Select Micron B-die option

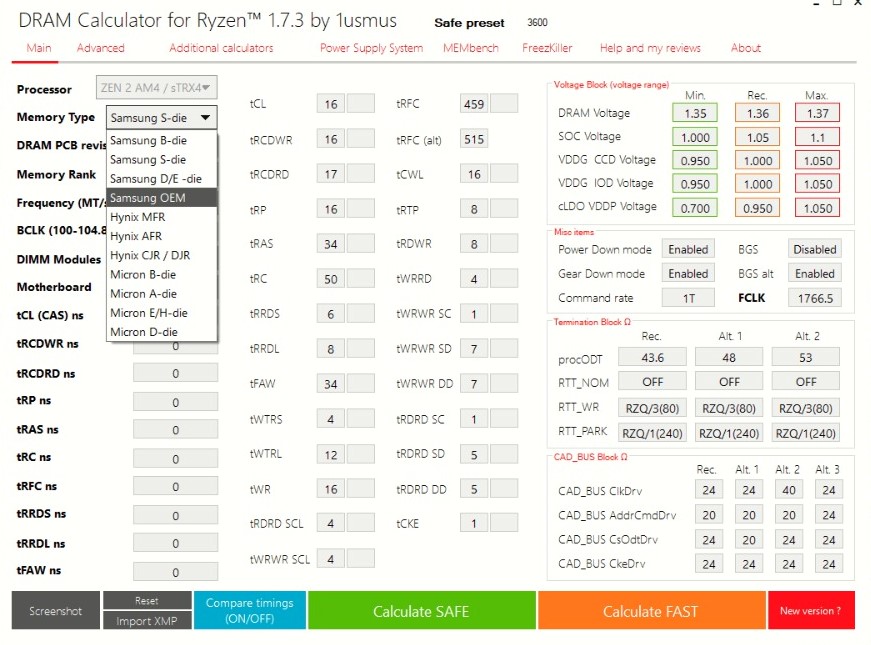tap(161, 274)
